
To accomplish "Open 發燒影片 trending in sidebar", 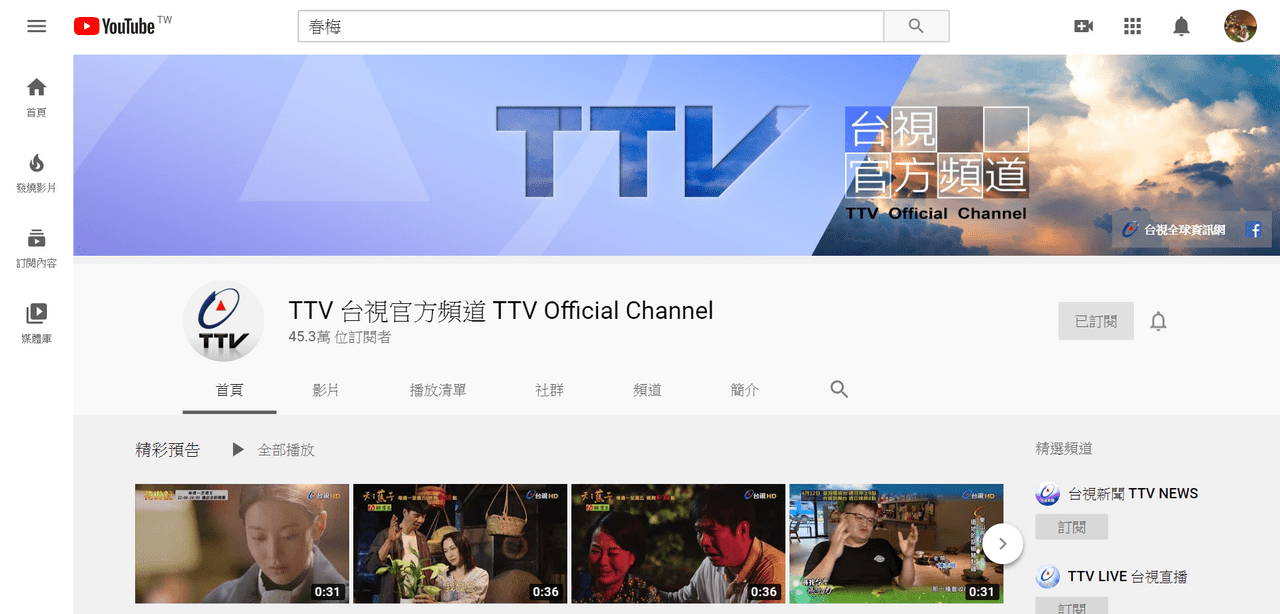I will point(36,173).
